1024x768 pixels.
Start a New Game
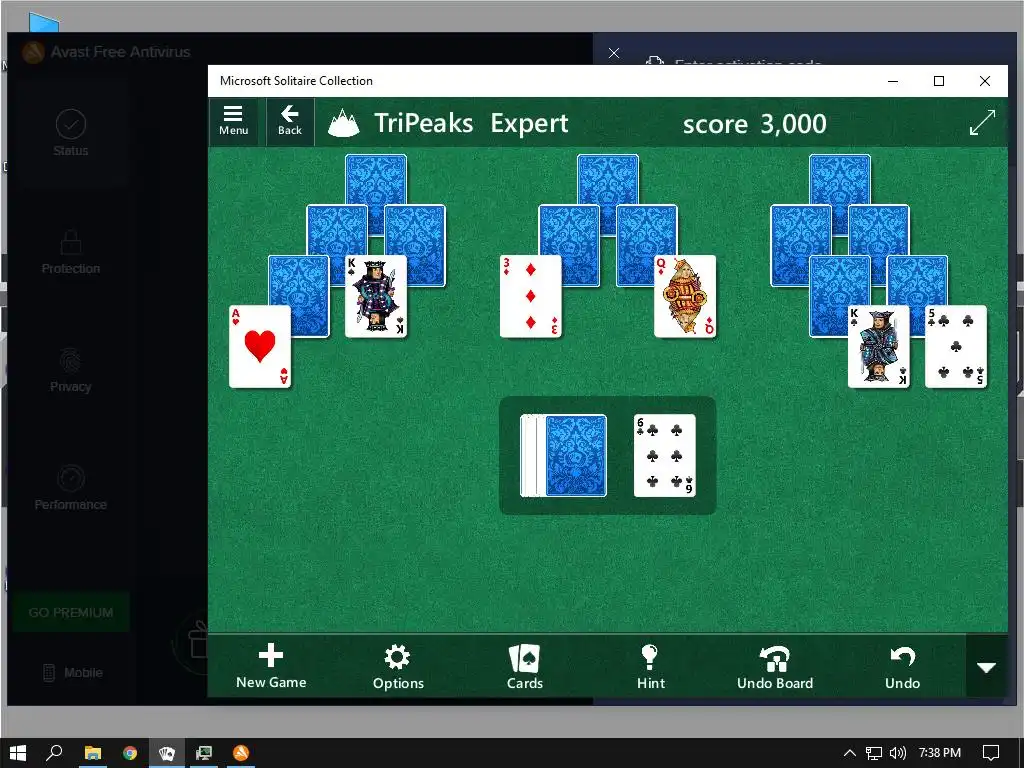(271, 666)
